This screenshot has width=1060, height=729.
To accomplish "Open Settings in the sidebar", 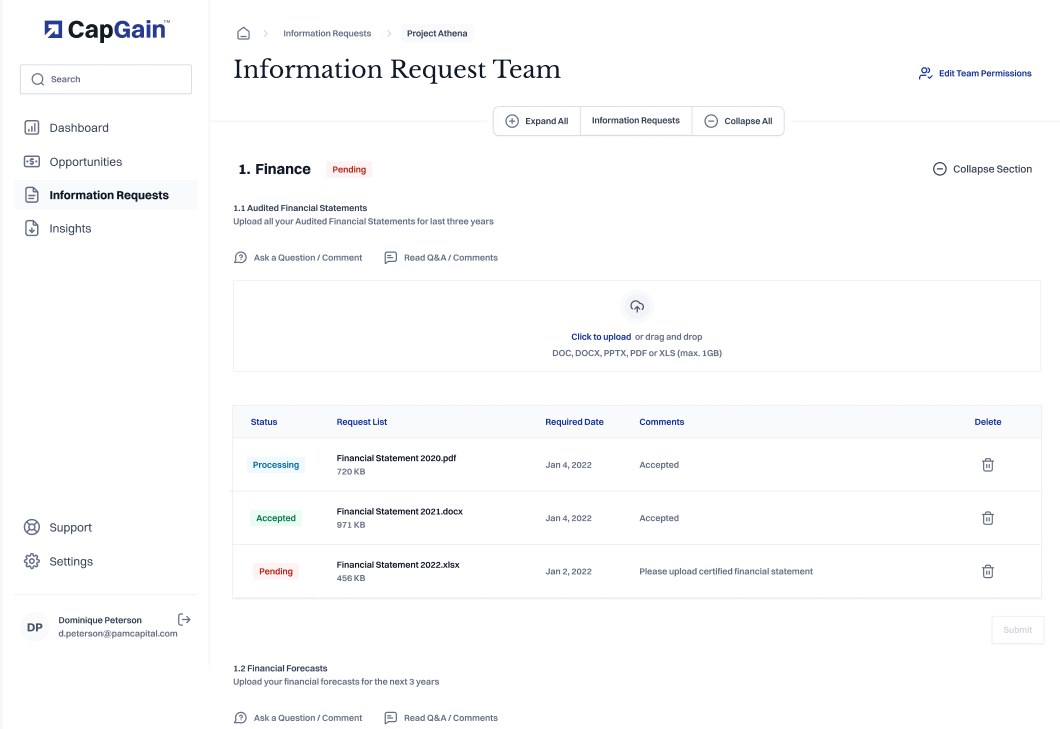I will click(x=71, y=562).
